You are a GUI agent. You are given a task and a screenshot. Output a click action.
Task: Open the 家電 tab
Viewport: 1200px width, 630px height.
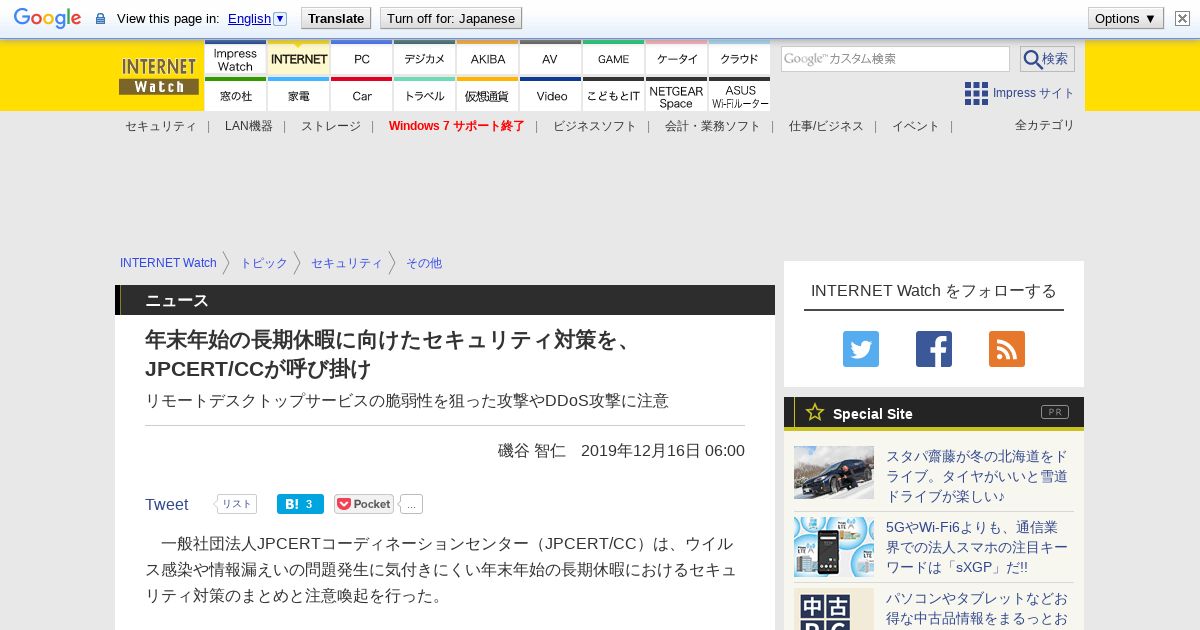(x=298, y=95)
